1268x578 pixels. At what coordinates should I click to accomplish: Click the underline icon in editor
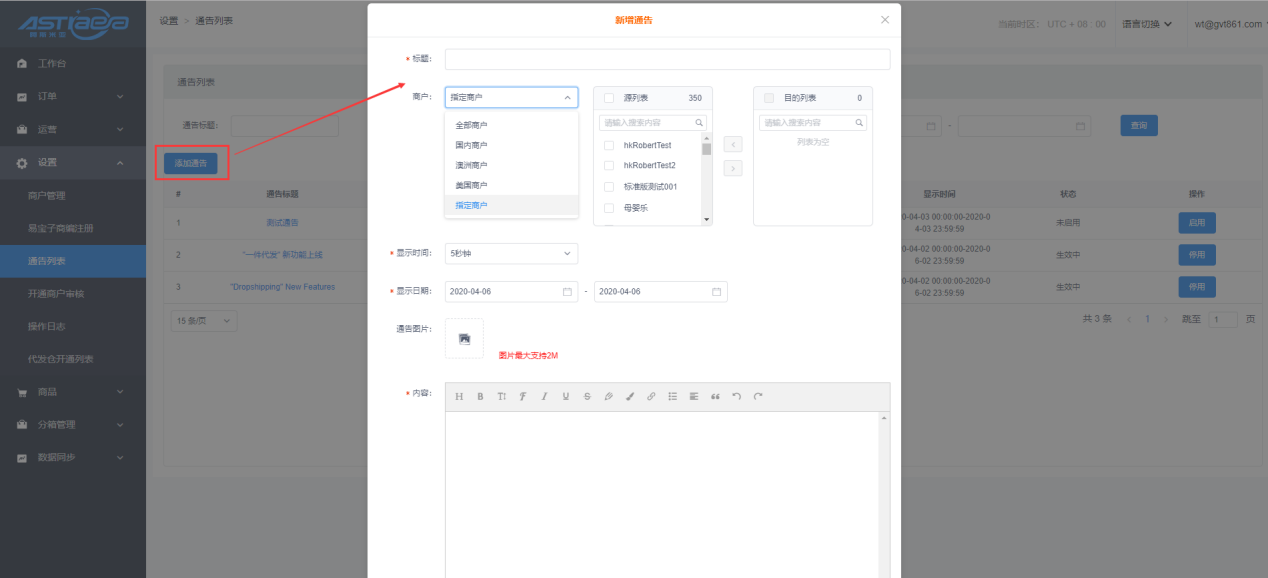[565, 397]
